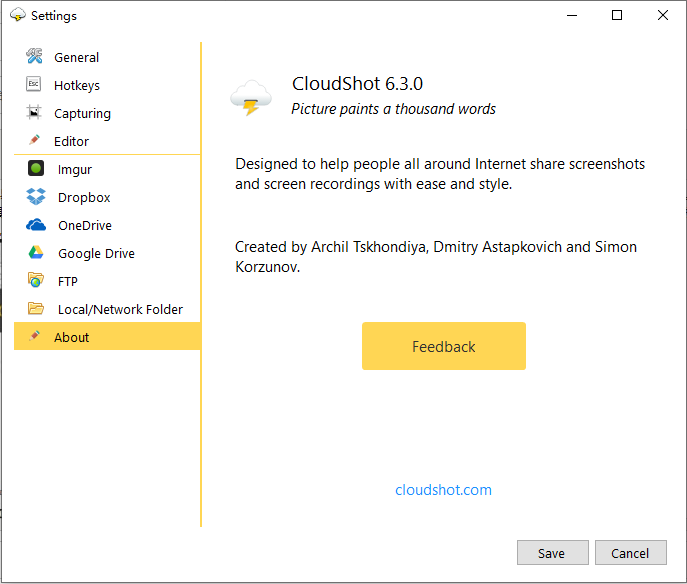Open the Local/Network Folder section

coord(120,310)
